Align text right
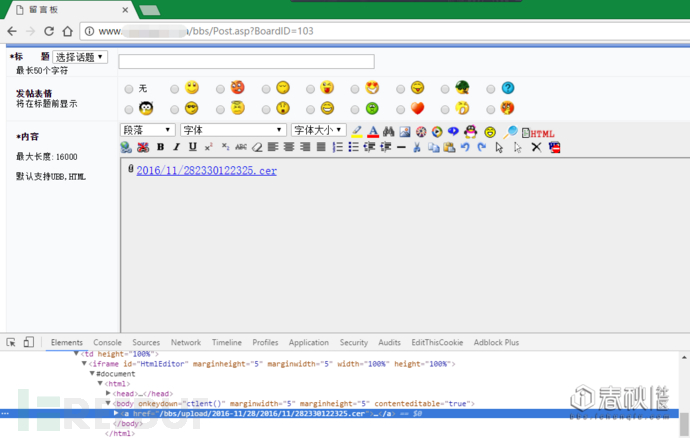Screen dimensions: 690x438 pyautogui.click(x=305, y=147)
